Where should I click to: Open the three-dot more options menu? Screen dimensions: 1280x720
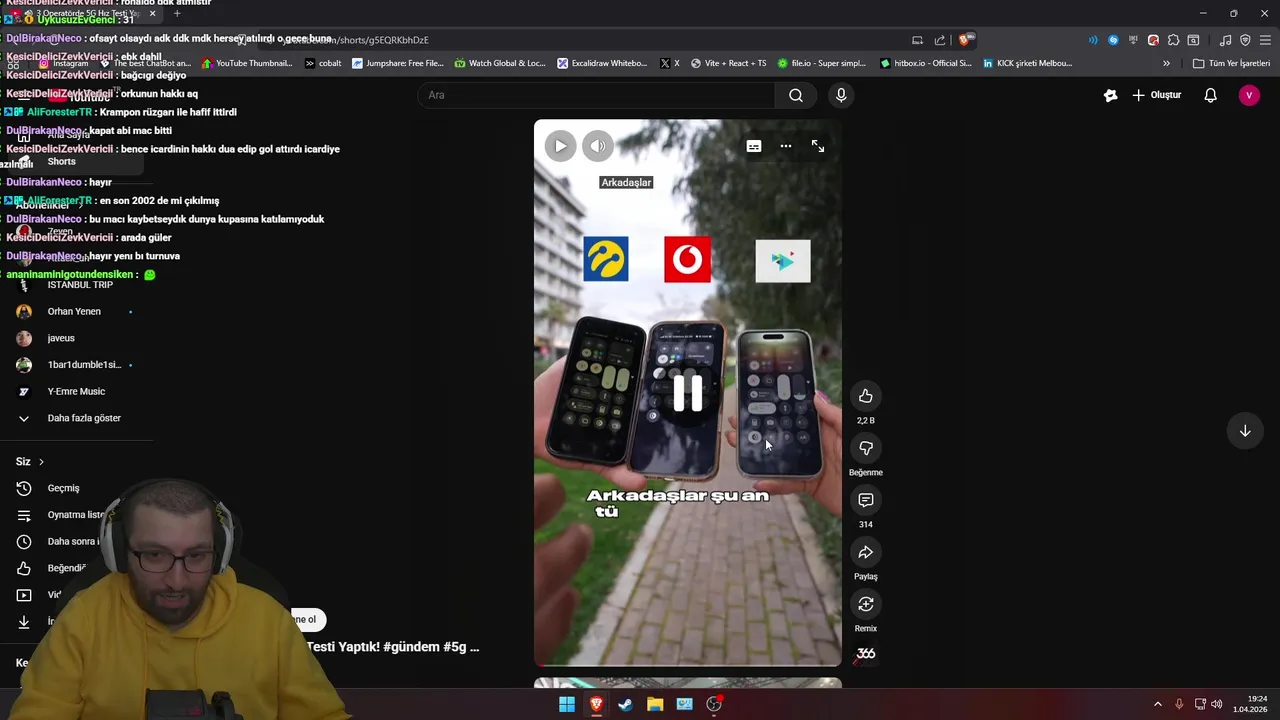[x=786, y=146]
